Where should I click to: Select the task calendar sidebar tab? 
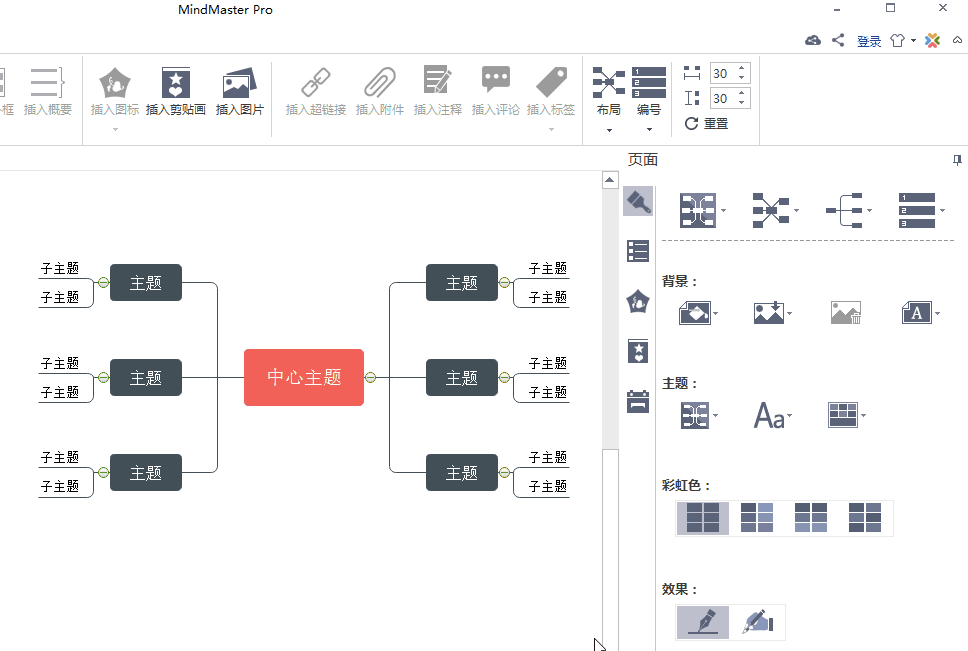pos(638,401)
